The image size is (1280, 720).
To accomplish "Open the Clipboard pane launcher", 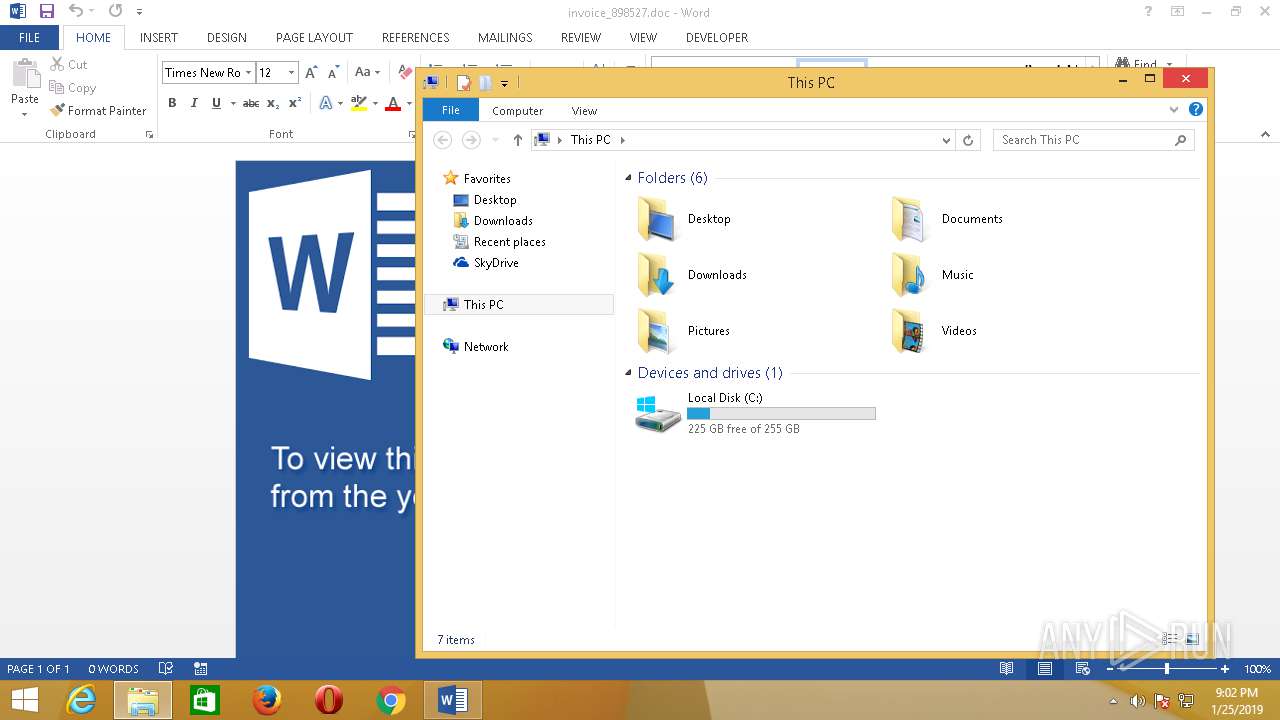I will (x=150, y=134).
